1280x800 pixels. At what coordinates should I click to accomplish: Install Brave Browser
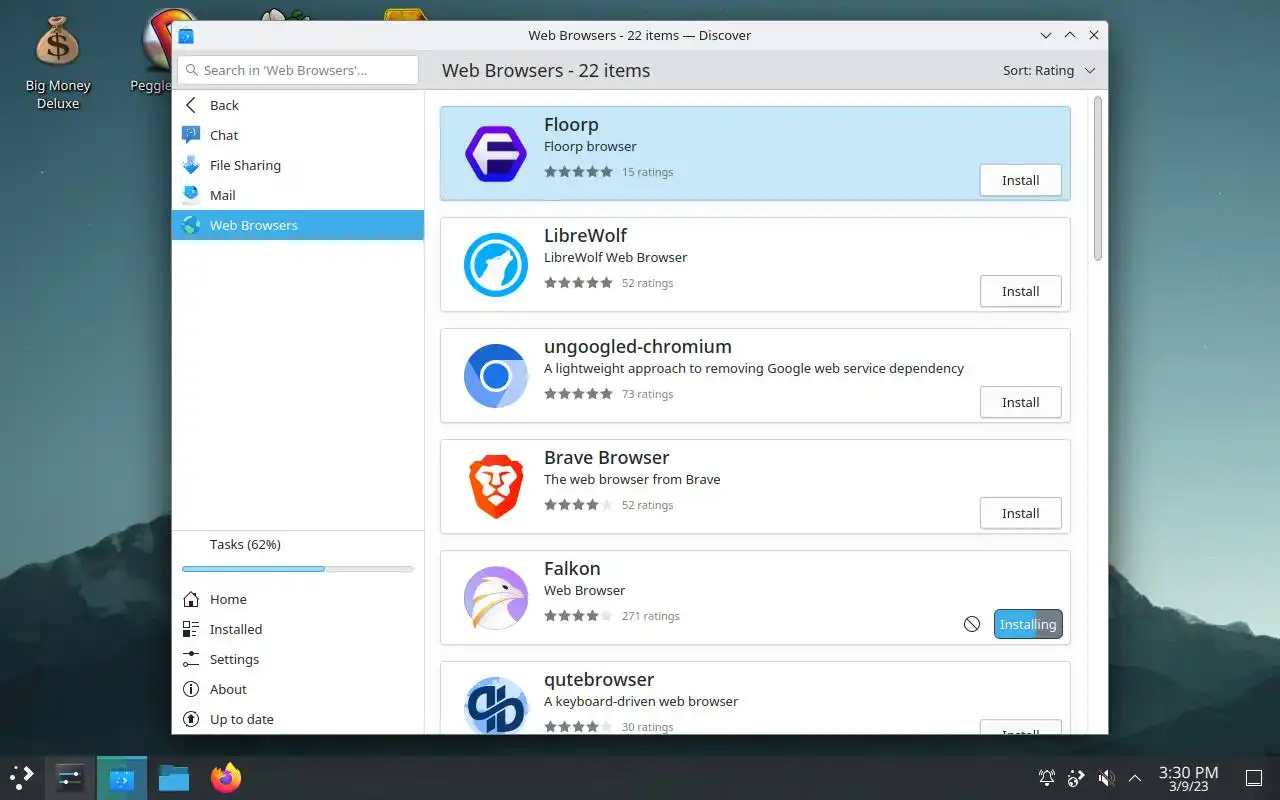tap(1020, 513)
